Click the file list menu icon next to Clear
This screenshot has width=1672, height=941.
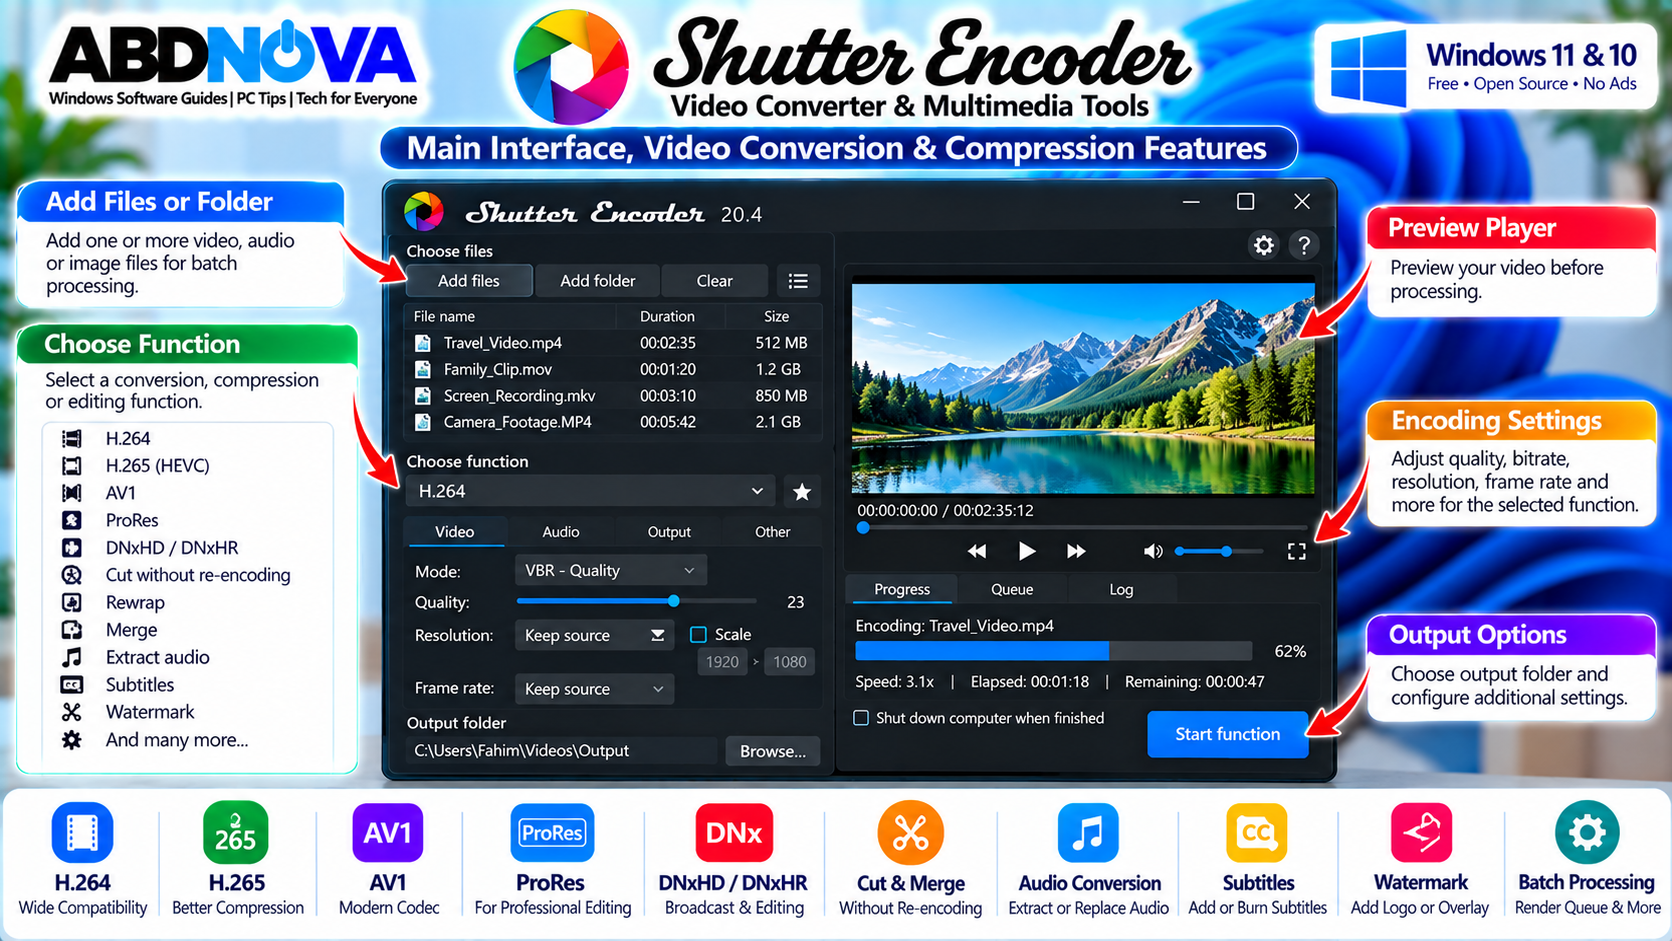pyautogui.click(x=798, y=281)
